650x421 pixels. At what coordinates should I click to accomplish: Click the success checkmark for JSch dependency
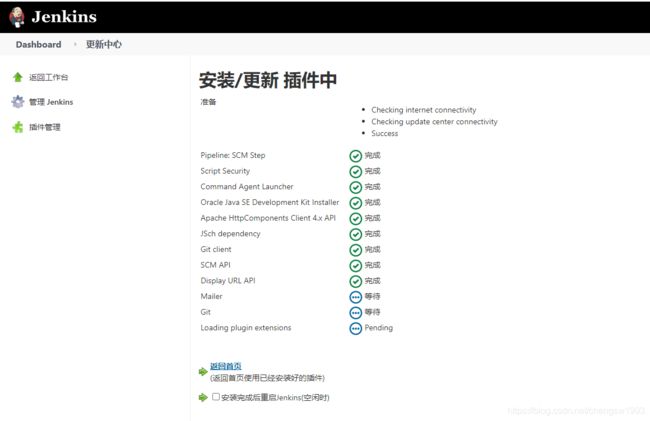point(356,234)
